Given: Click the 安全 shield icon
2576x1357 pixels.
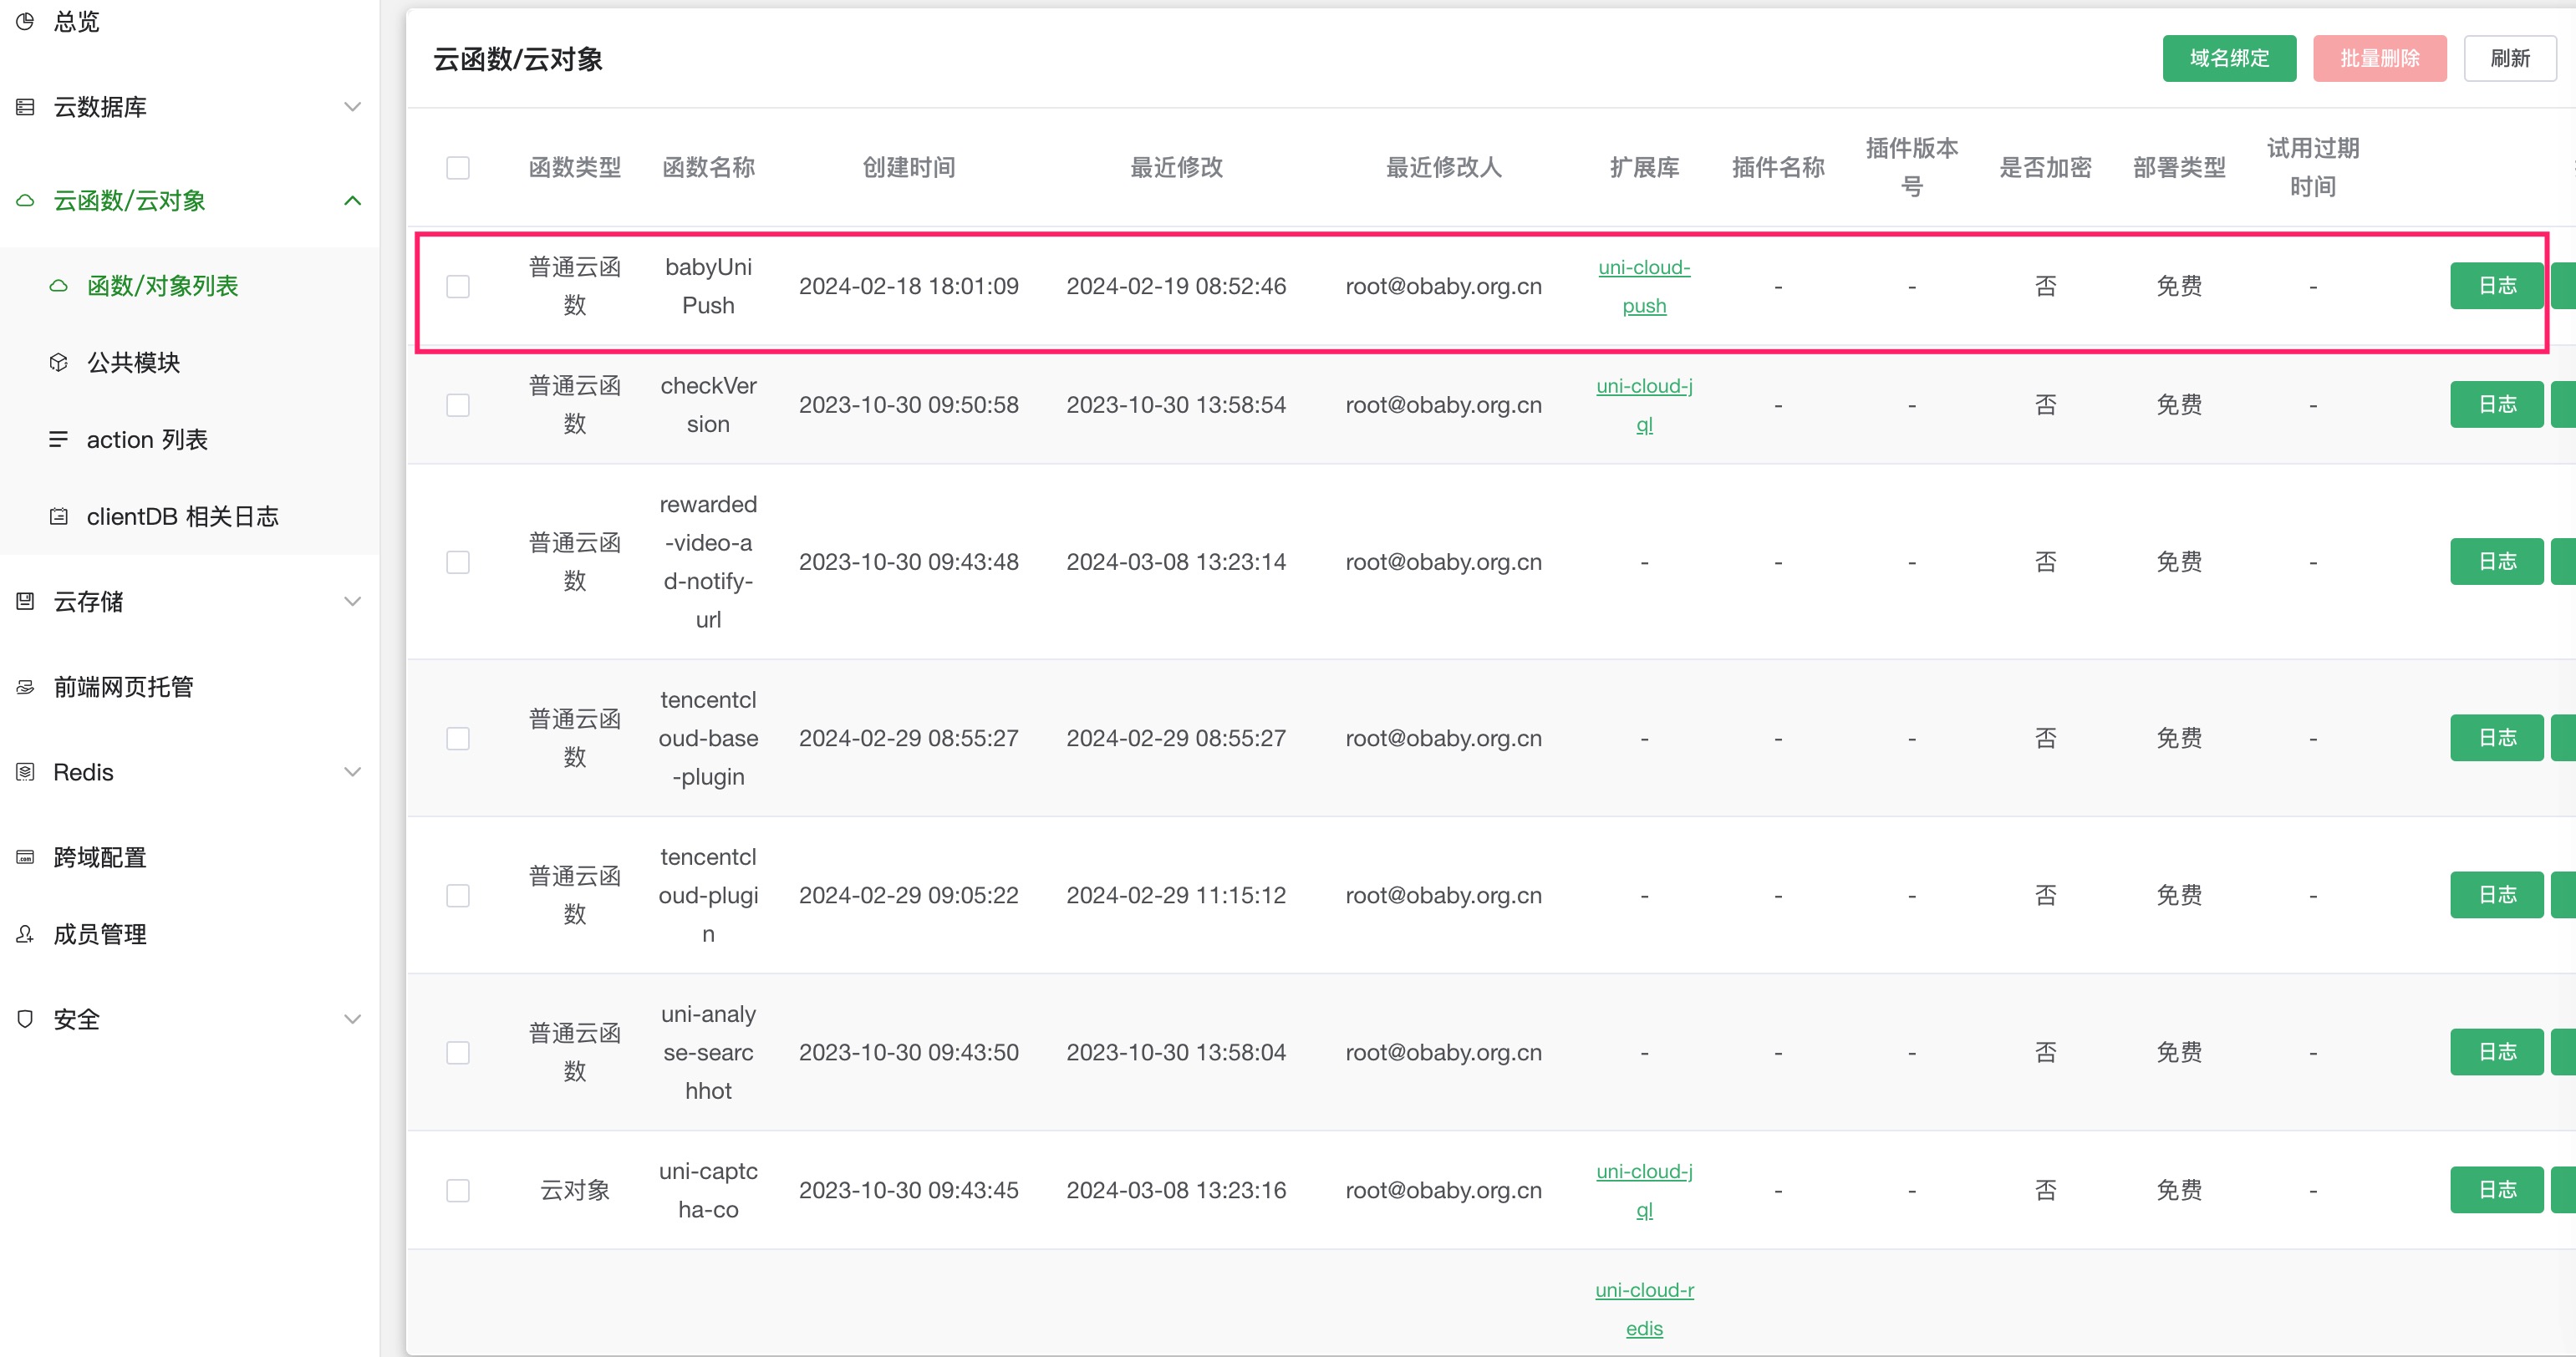Looking at the screenshot, I should point(25,1019).
